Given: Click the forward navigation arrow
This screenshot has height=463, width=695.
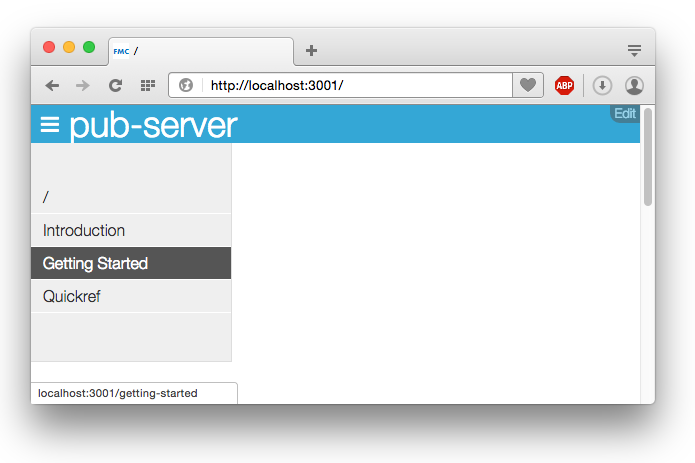Looking at the screenshot, I should click(x=82, y=85).
